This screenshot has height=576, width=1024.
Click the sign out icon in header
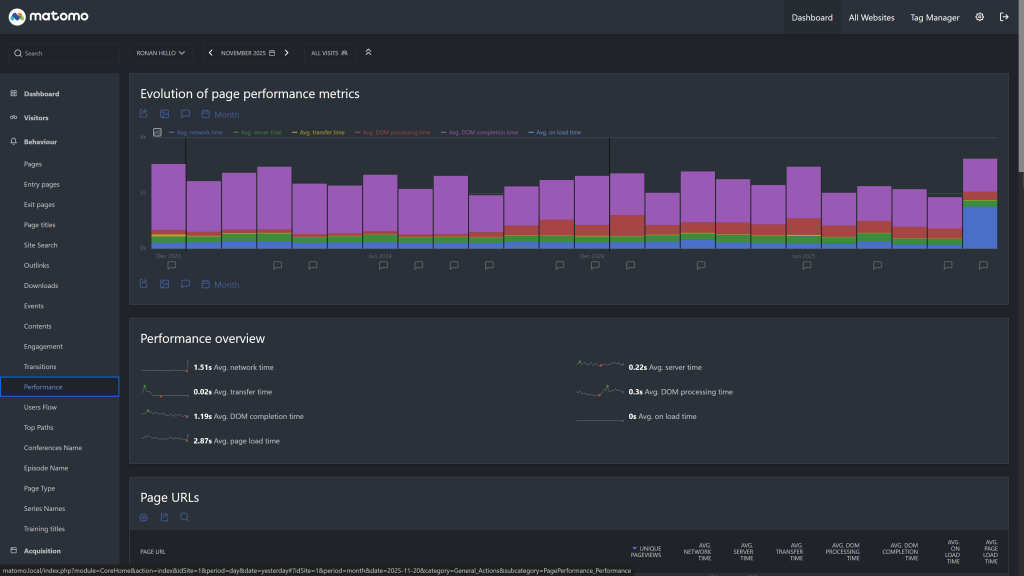1004,17
